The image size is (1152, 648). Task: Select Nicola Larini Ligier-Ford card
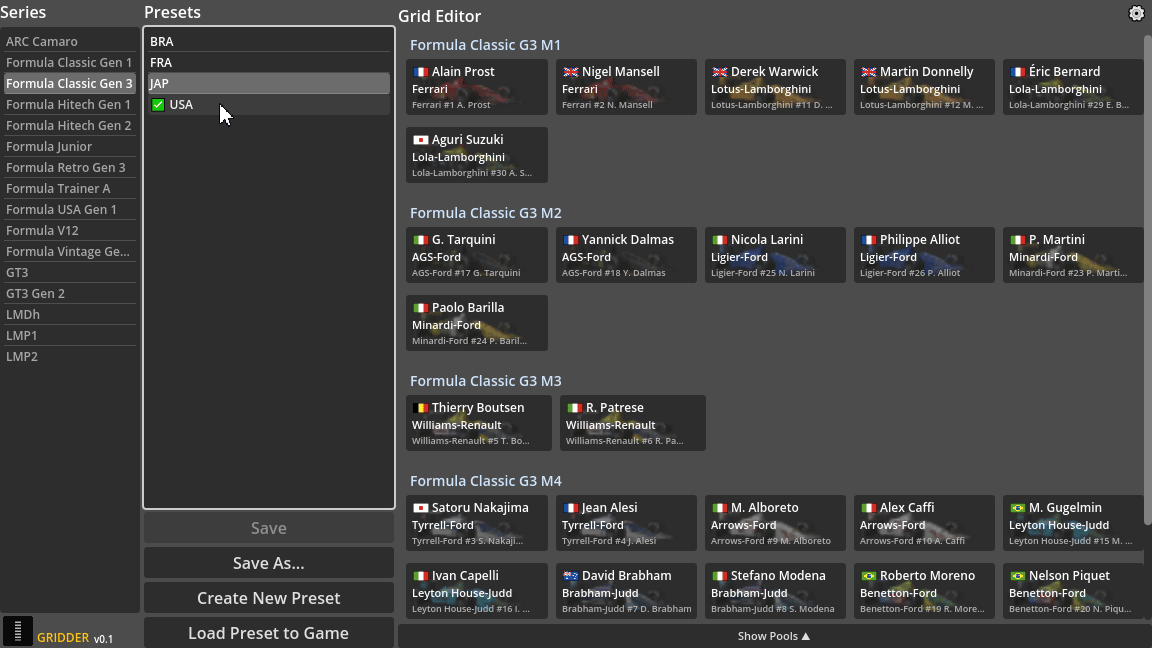click(775, 255)
